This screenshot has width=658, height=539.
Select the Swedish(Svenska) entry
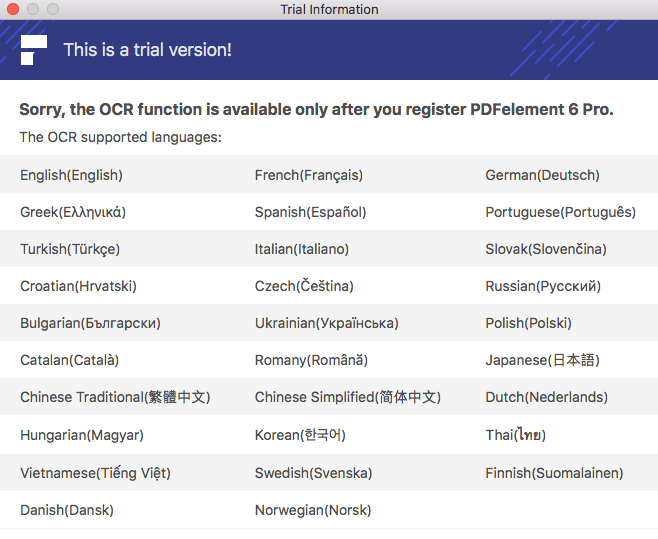click(x=313, y=473)
